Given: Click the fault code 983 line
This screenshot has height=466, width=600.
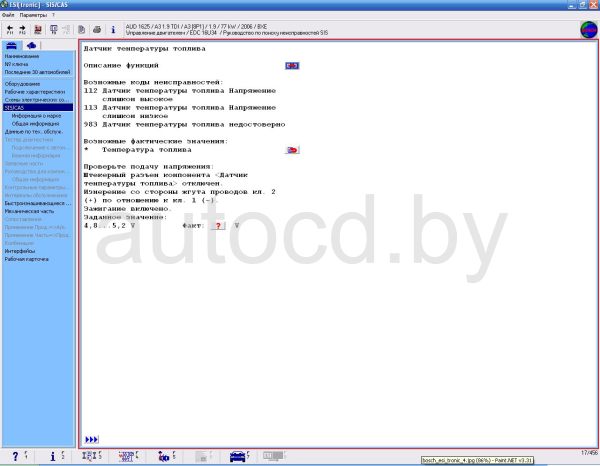Looking at the screenshot, I should point(184,125).
